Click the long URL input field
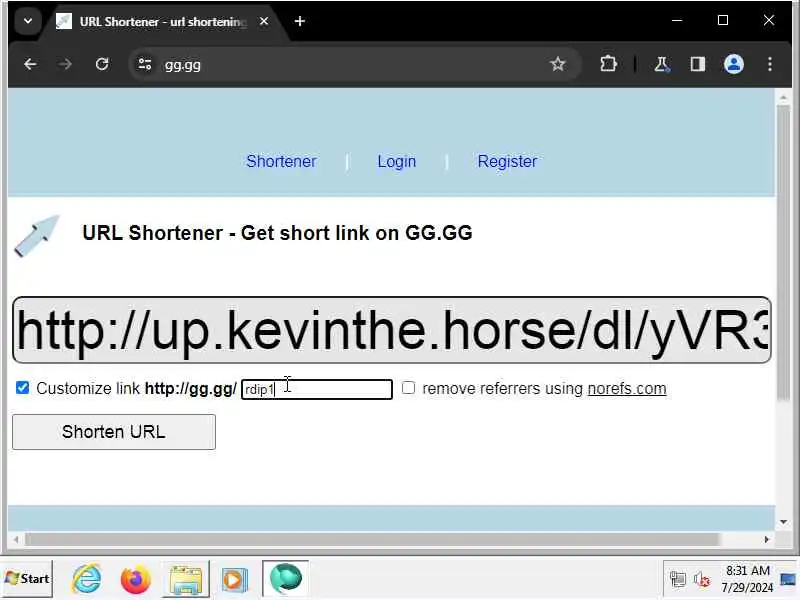The width and height of the screenshot is (800, 600). pyautogui.click(x=392, y=330)
